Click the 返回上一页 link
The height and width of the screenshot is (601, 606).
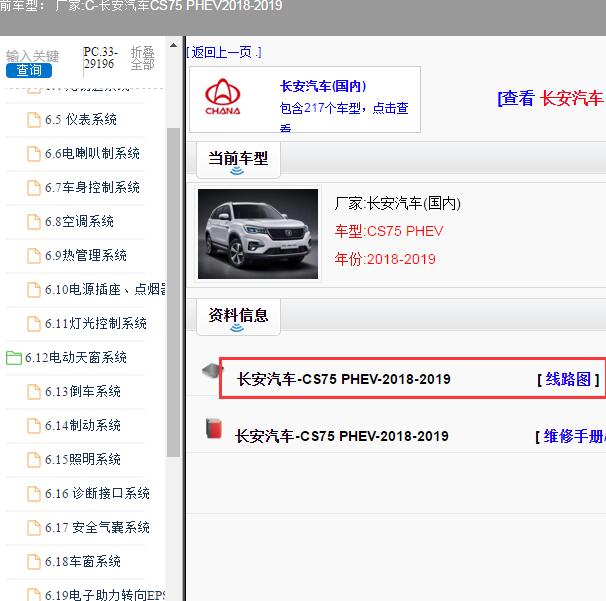224,52
